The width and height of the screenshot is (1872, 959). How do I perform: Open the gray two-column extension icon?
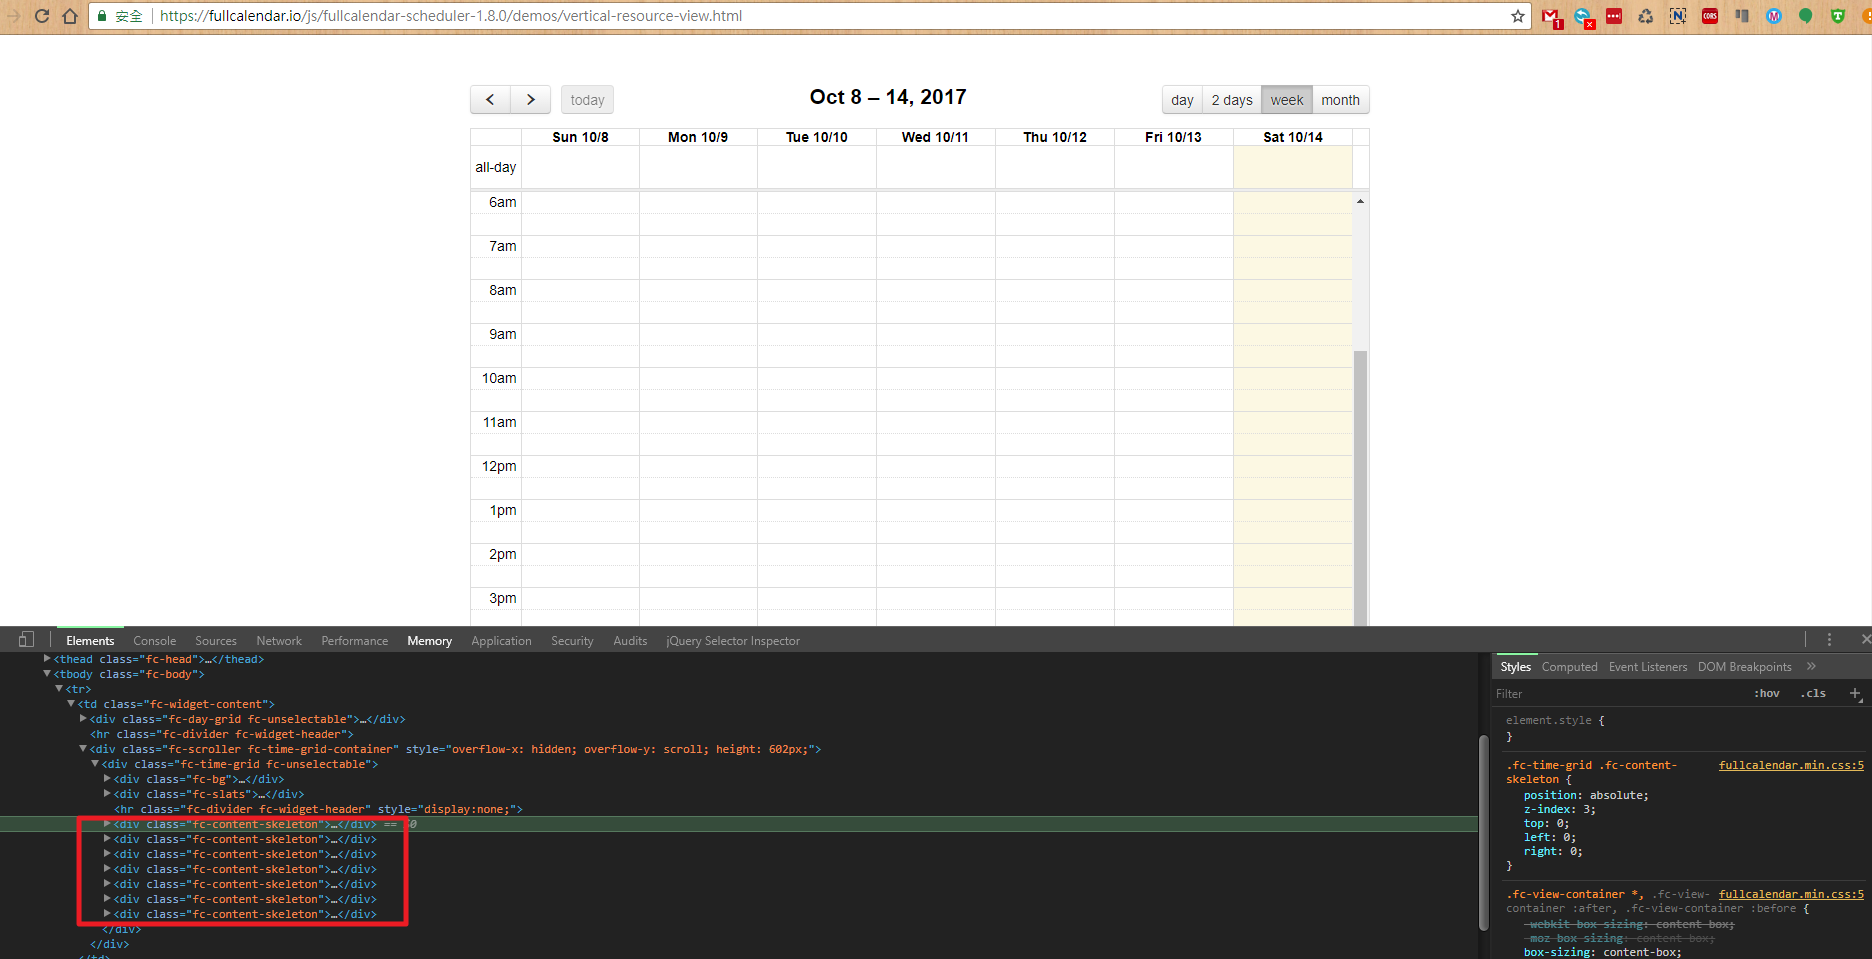[1742, 16]
